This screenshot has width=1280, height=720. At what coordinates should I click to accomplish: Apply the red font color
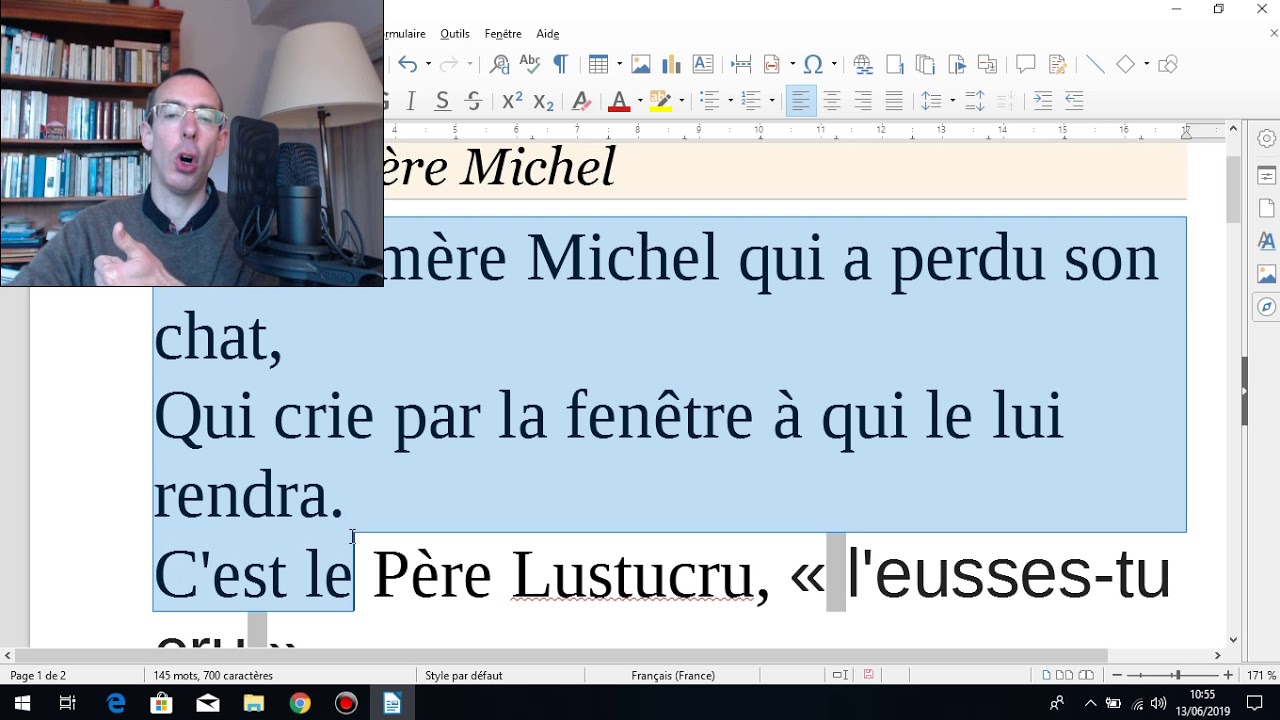(x=618, y=100)
